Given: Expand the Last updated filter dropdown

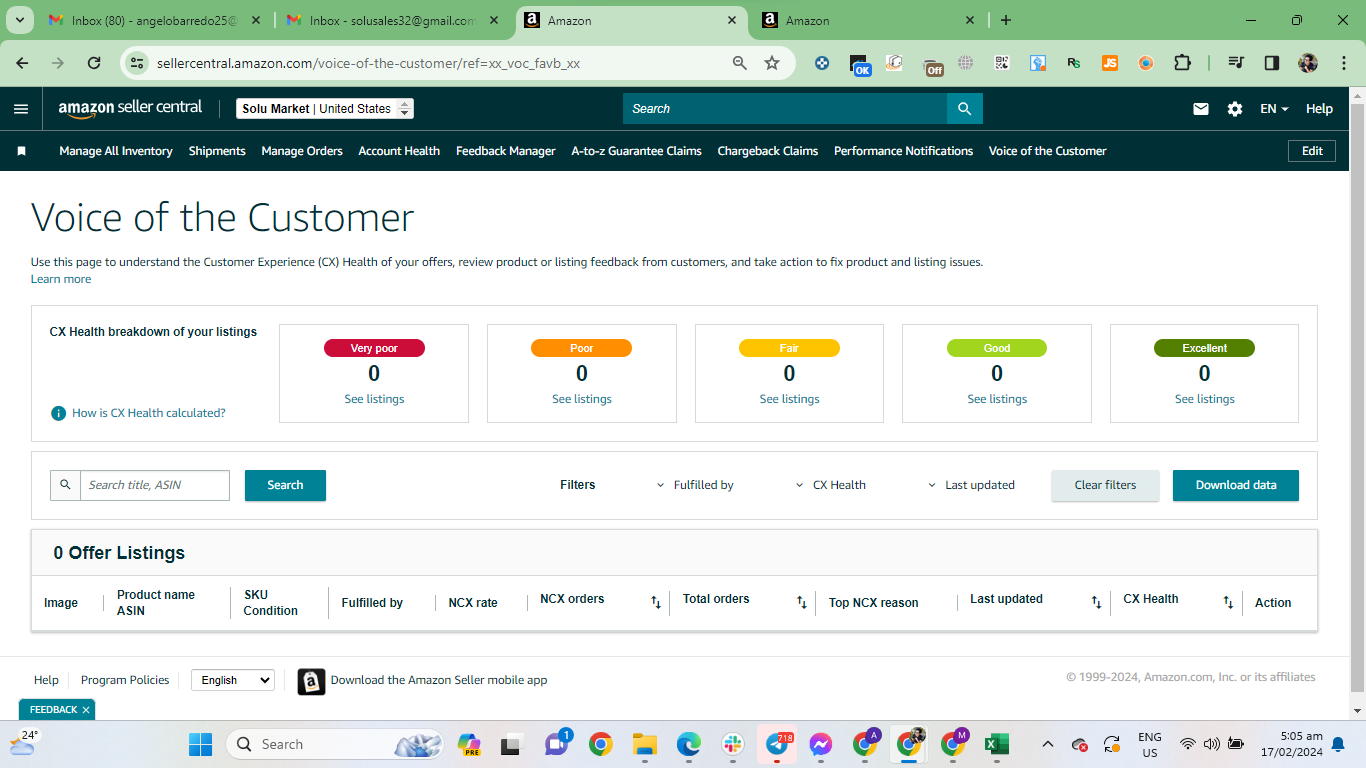Looking at the screenshot, I should [x=972, y=485].
